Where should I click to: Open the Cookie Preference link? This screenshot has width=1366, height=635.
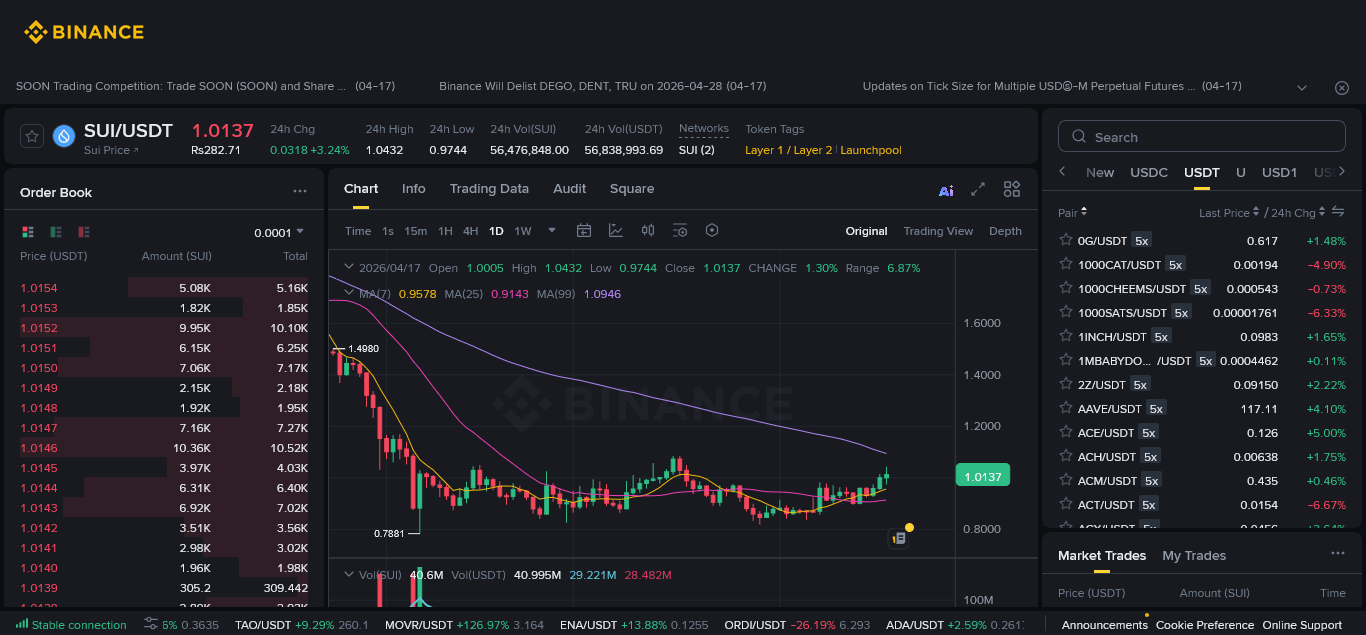1205,625
